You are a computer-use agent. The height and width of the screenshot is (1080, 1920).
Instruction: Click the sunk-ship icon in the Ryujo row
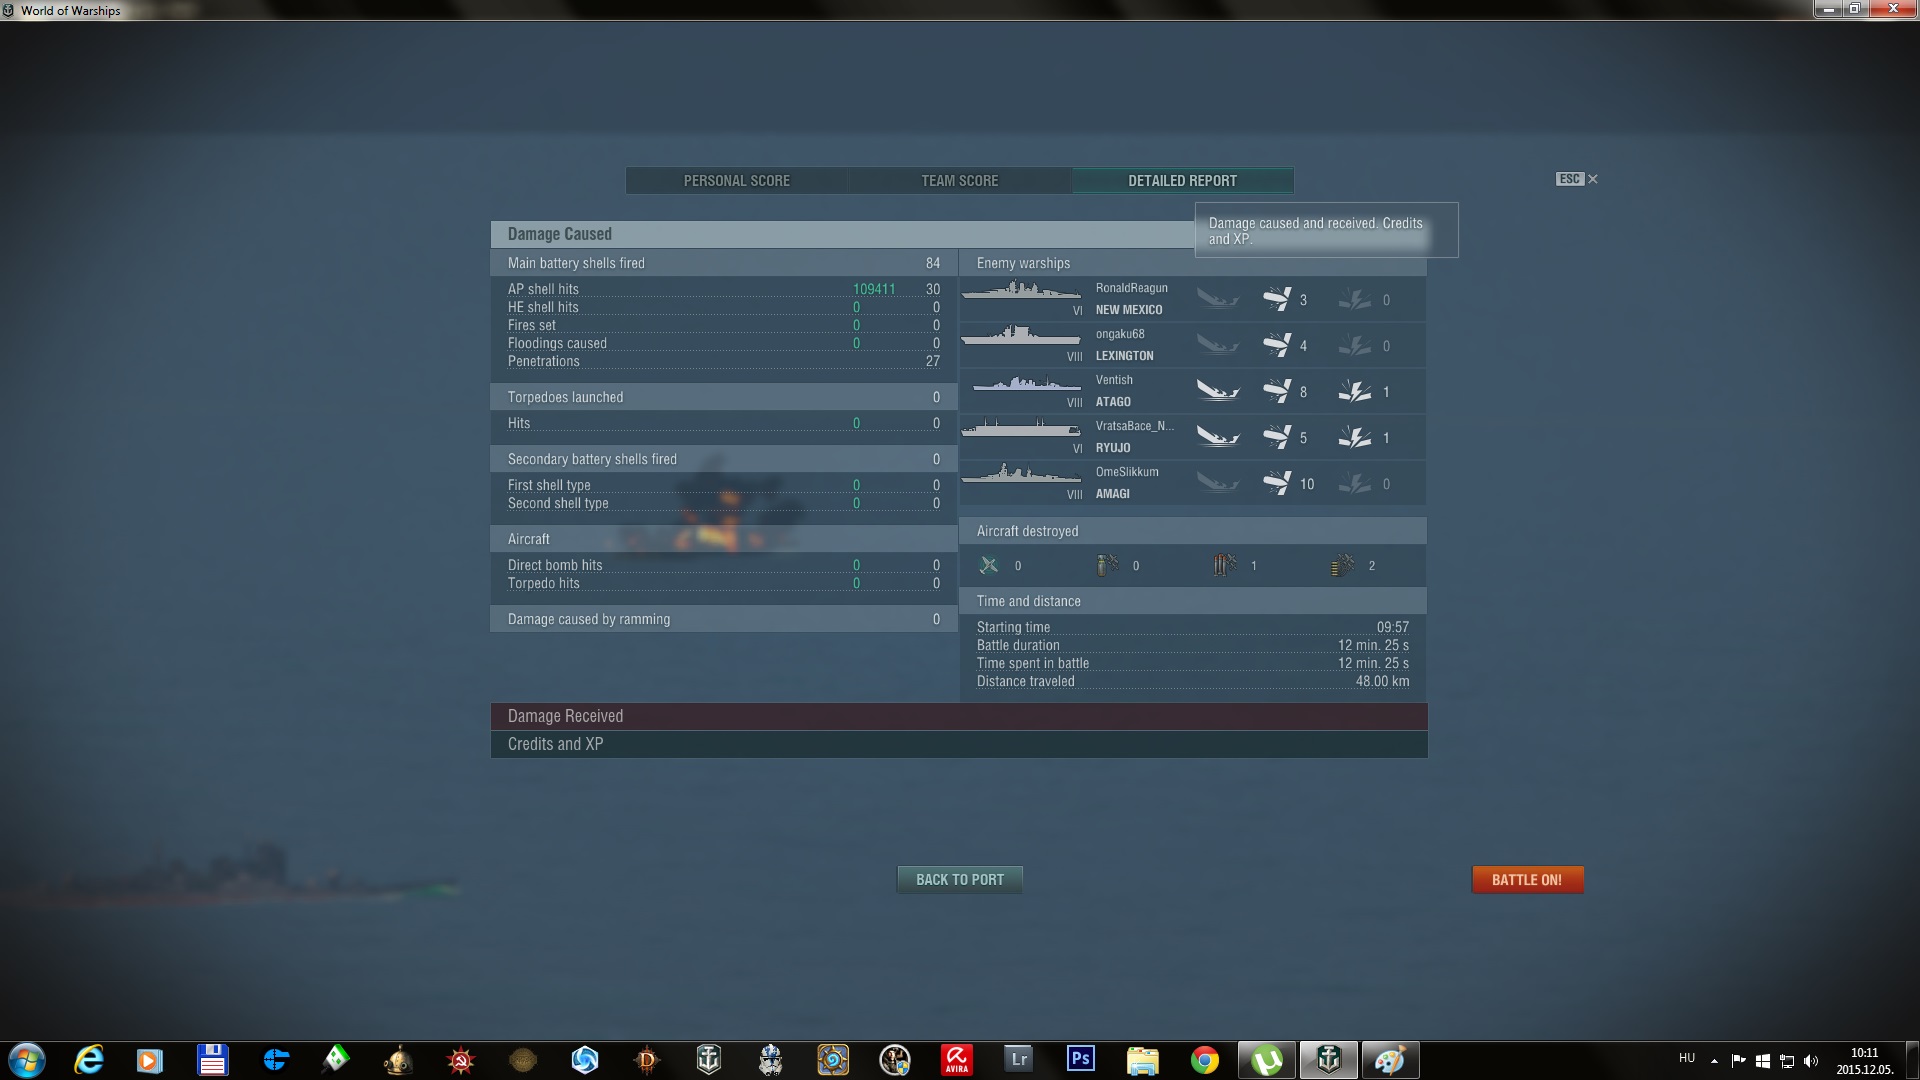(1218, 437)
